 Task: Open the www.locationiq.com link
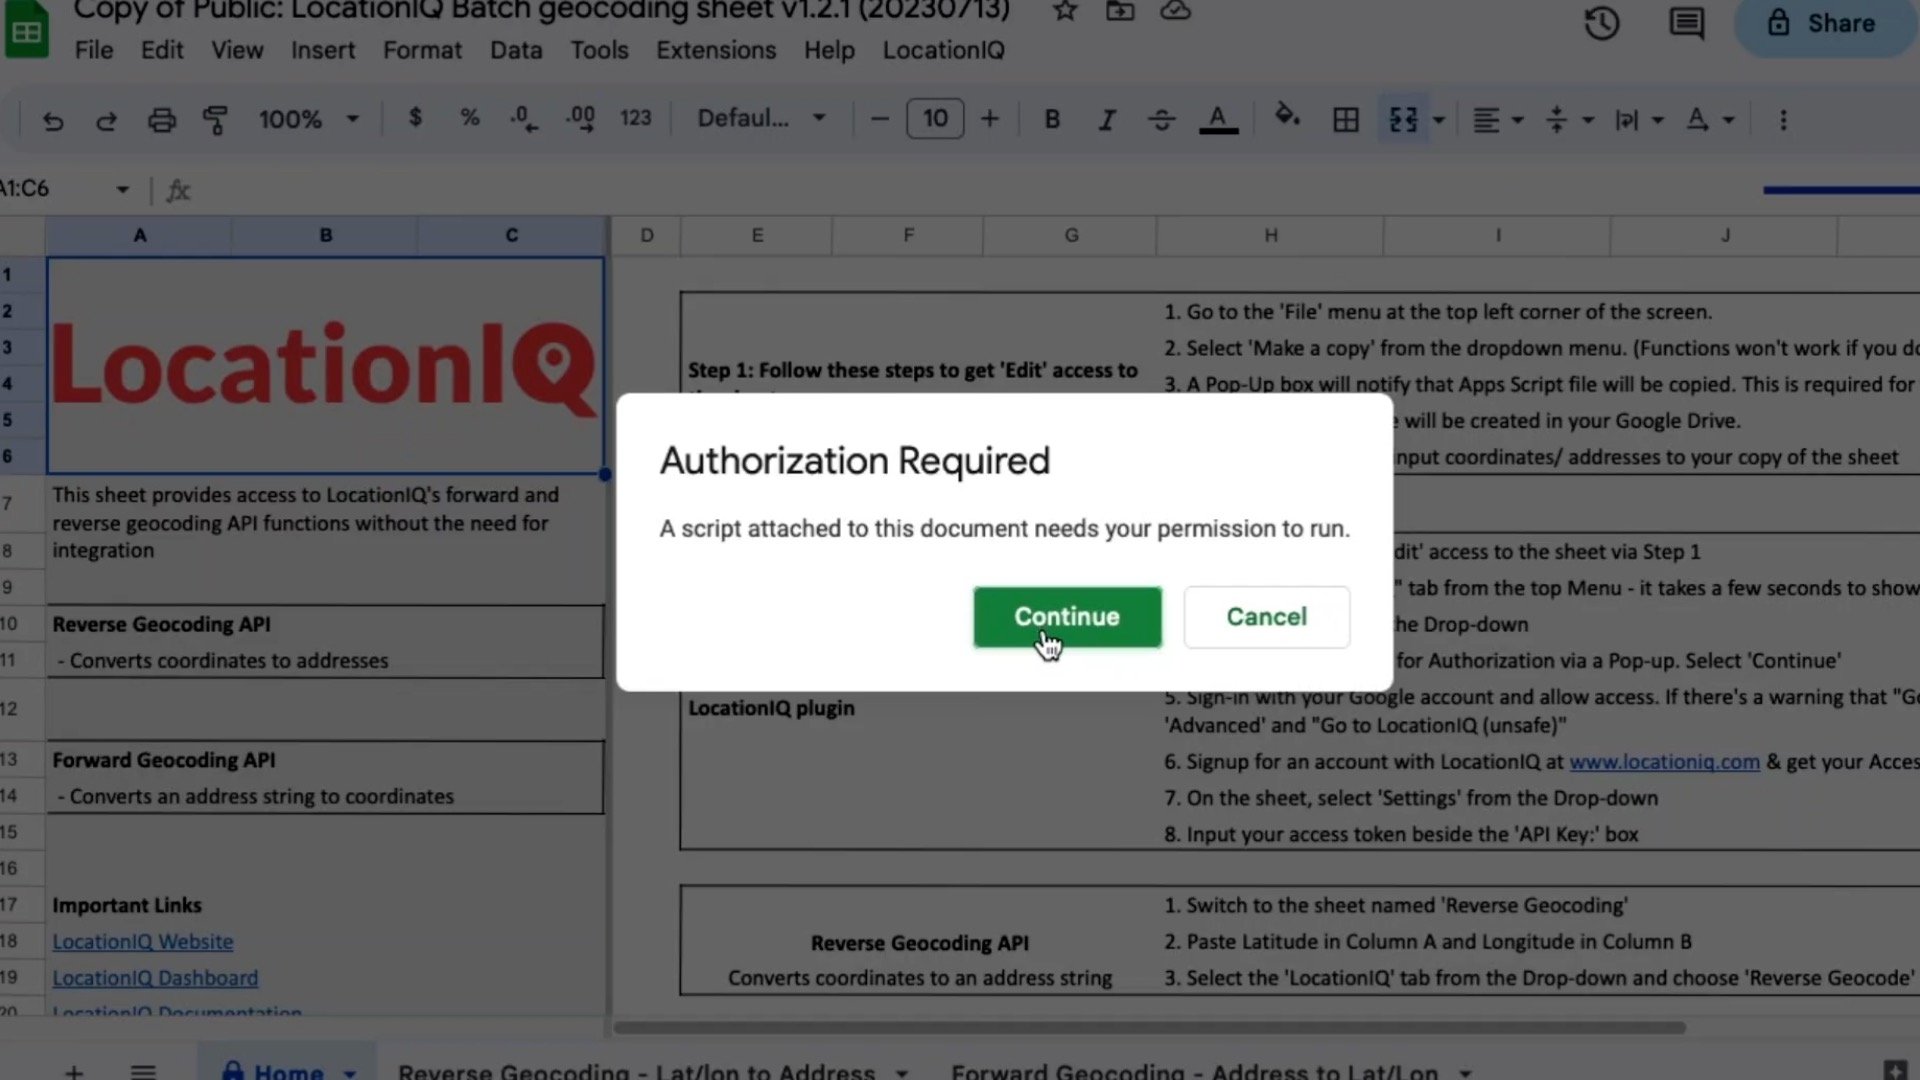click(1664, 762)
